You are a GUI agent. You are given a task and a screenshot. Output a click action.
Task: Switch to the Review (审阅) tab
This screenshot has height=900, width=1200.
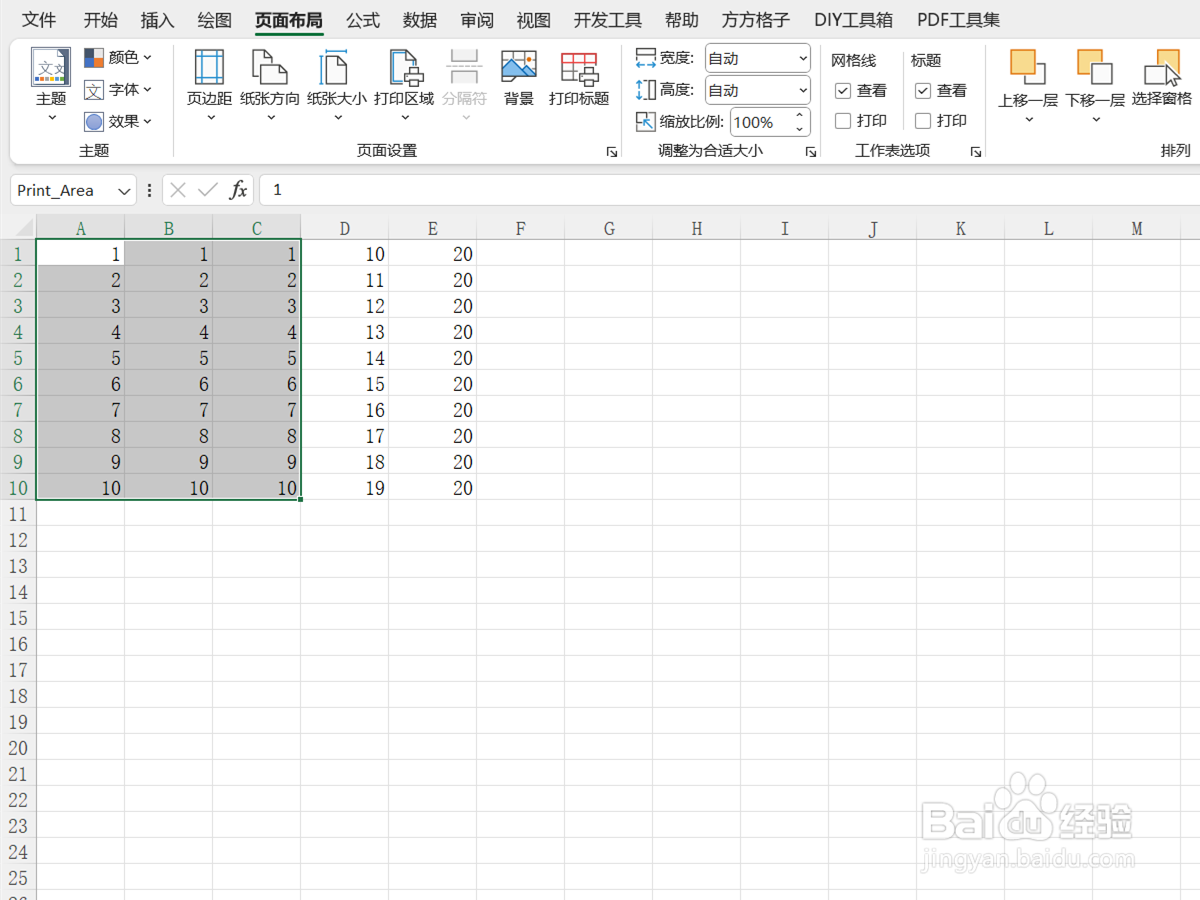click(x=477, y=20)
